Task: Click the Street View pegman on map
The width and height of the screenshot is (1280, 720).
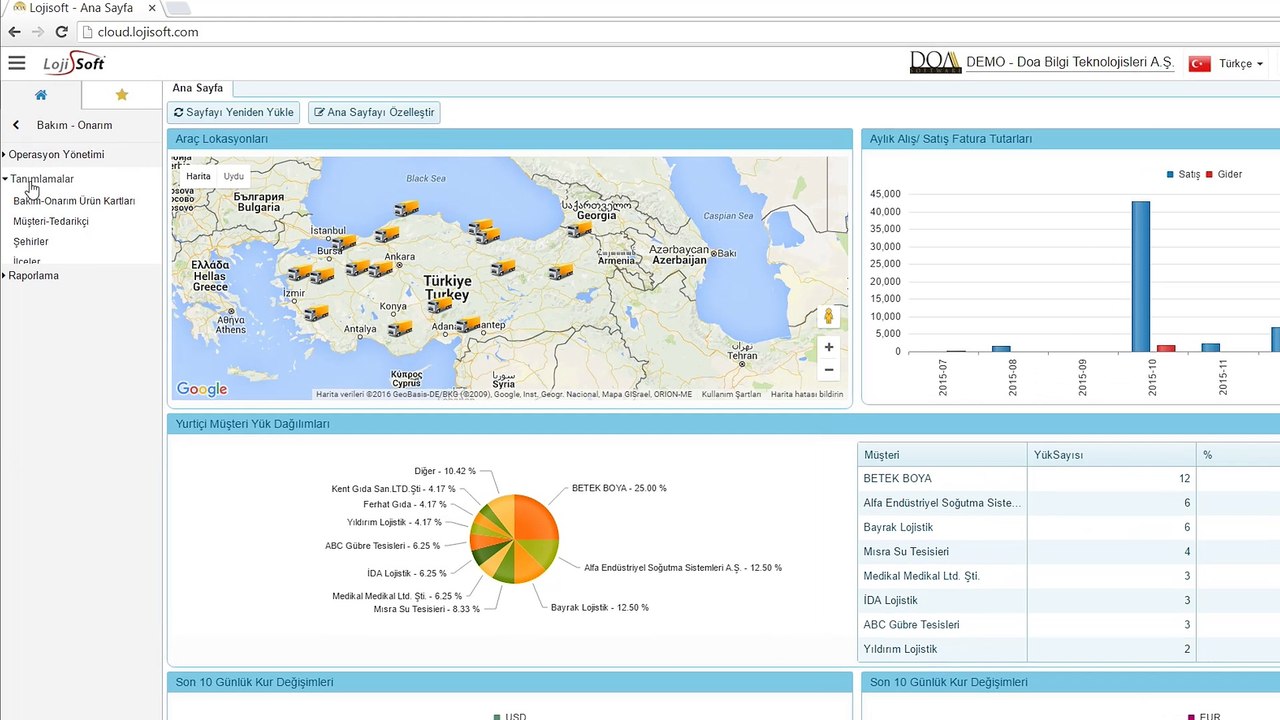Action: (828, 317)
